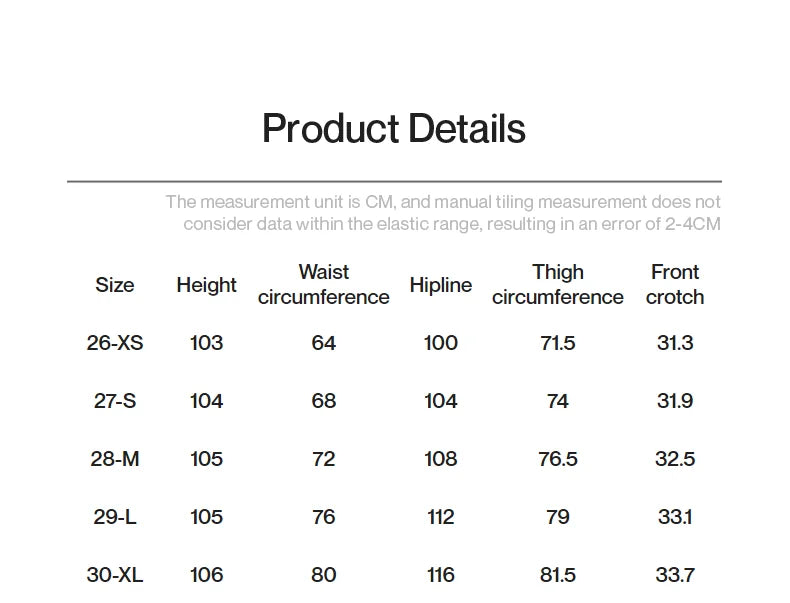Click waist value 76 for 29-L
790x603 pixels.
[x=323, y=517]
